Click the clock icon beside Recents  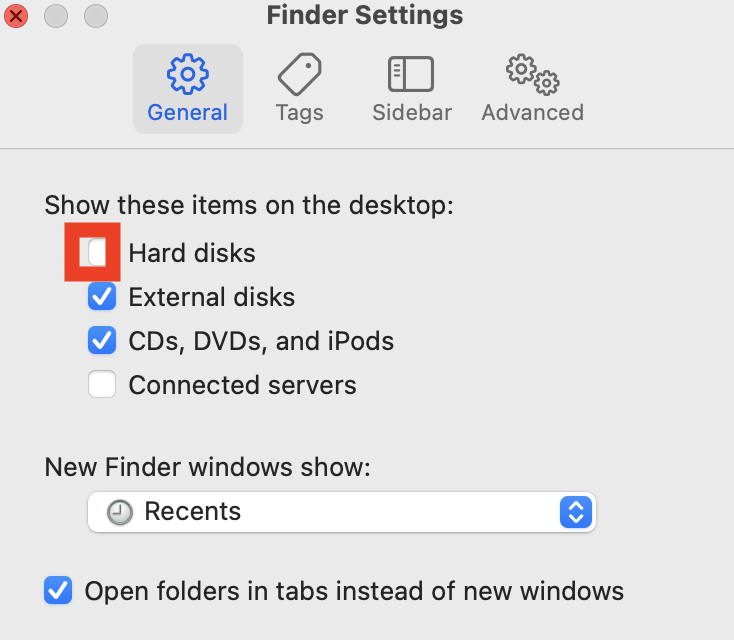click(x=120, y=512)
